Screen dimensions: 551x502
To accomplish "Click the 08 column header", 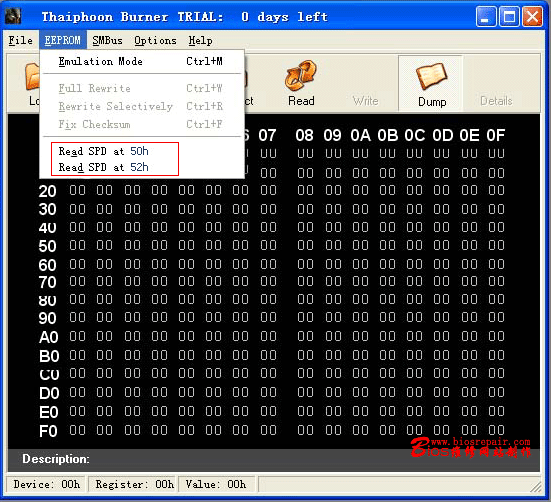I will point(304,135).
